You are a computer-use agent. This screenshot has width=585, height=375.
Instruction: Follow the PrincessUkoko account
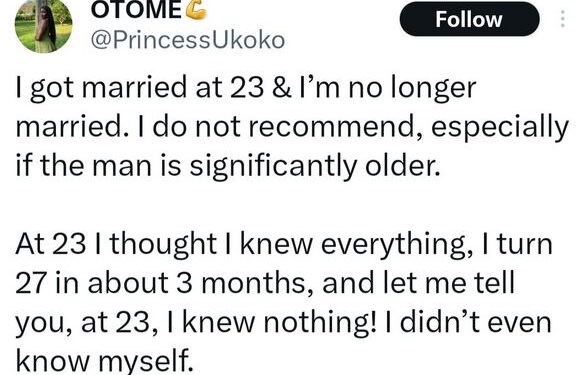coord(469,19)
